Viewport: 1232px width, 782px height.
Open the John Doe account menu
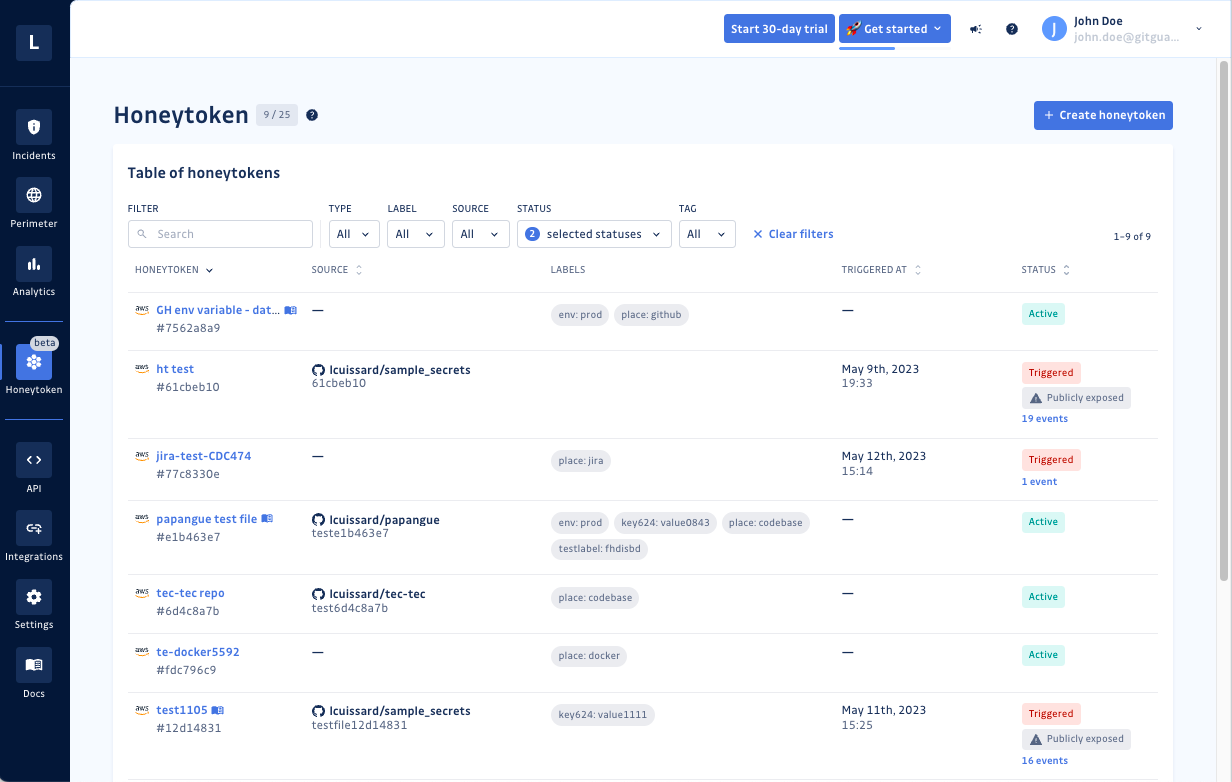coord(1120,27)
